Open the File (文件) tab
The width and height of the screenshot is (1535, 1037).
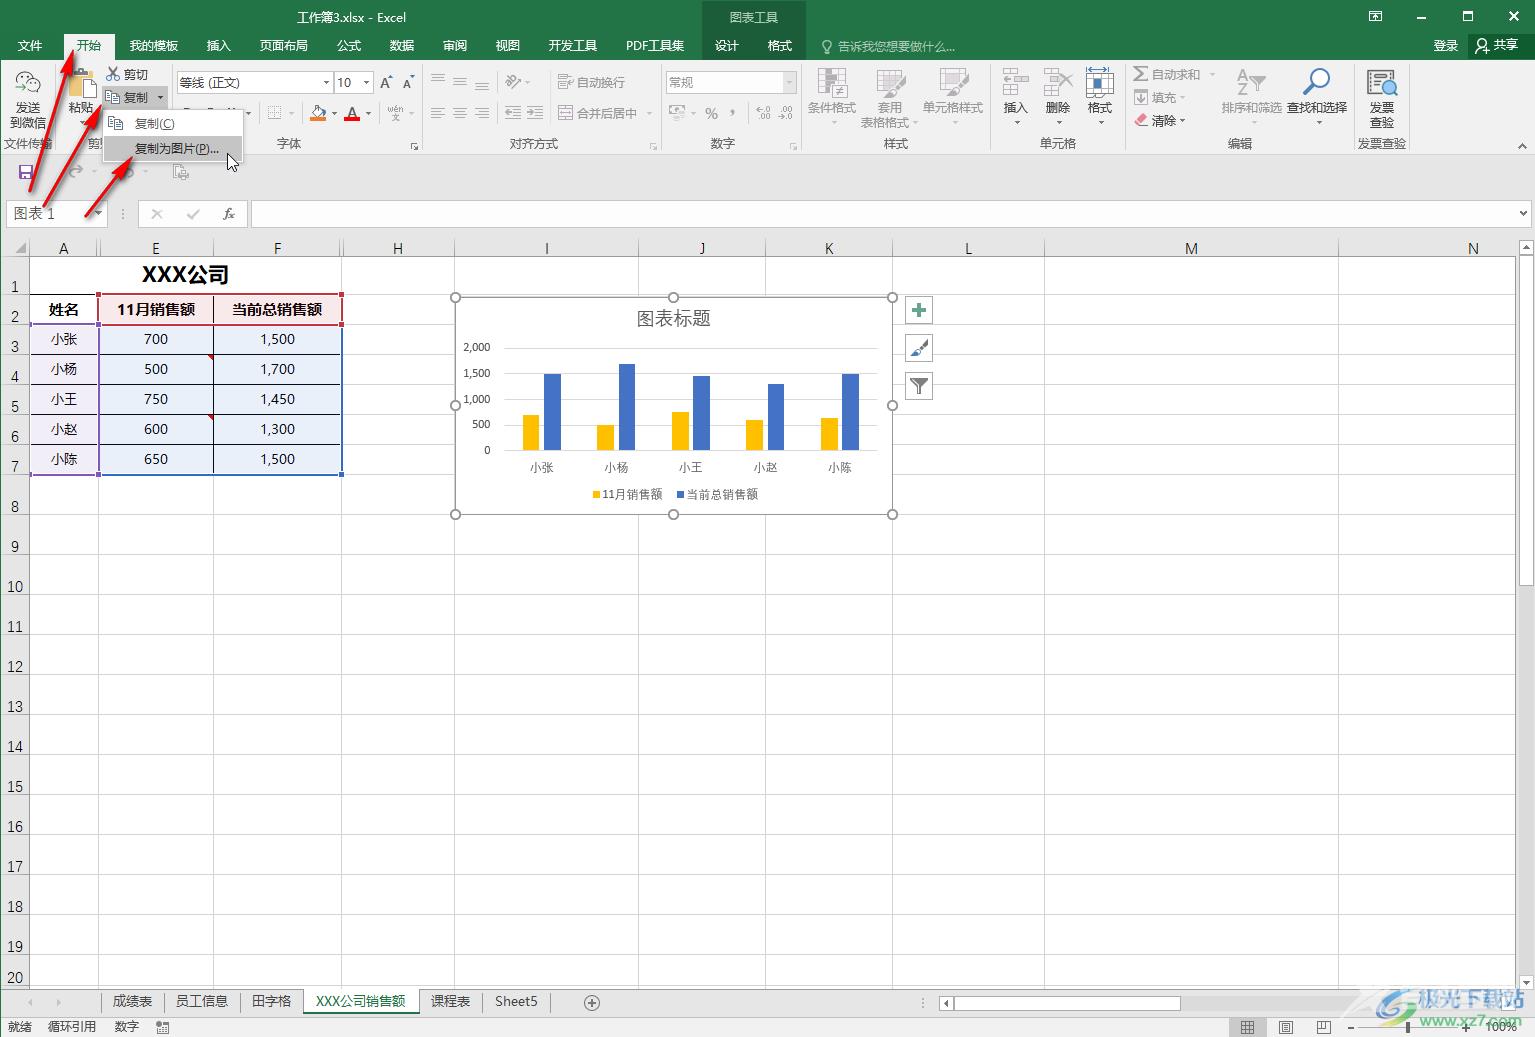30,45
